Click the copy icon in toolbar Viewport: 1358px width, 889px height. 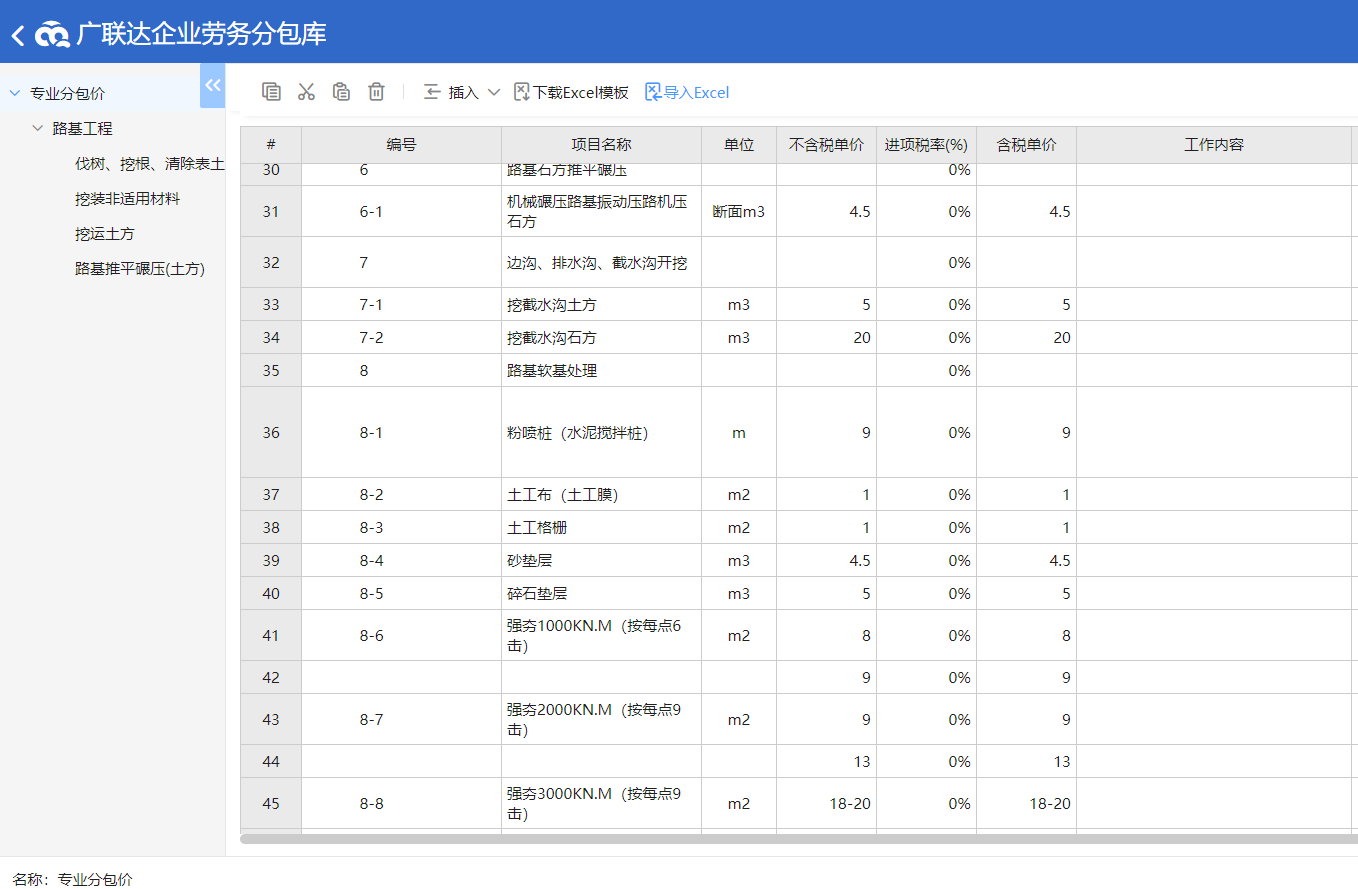[x=271, y=92]
